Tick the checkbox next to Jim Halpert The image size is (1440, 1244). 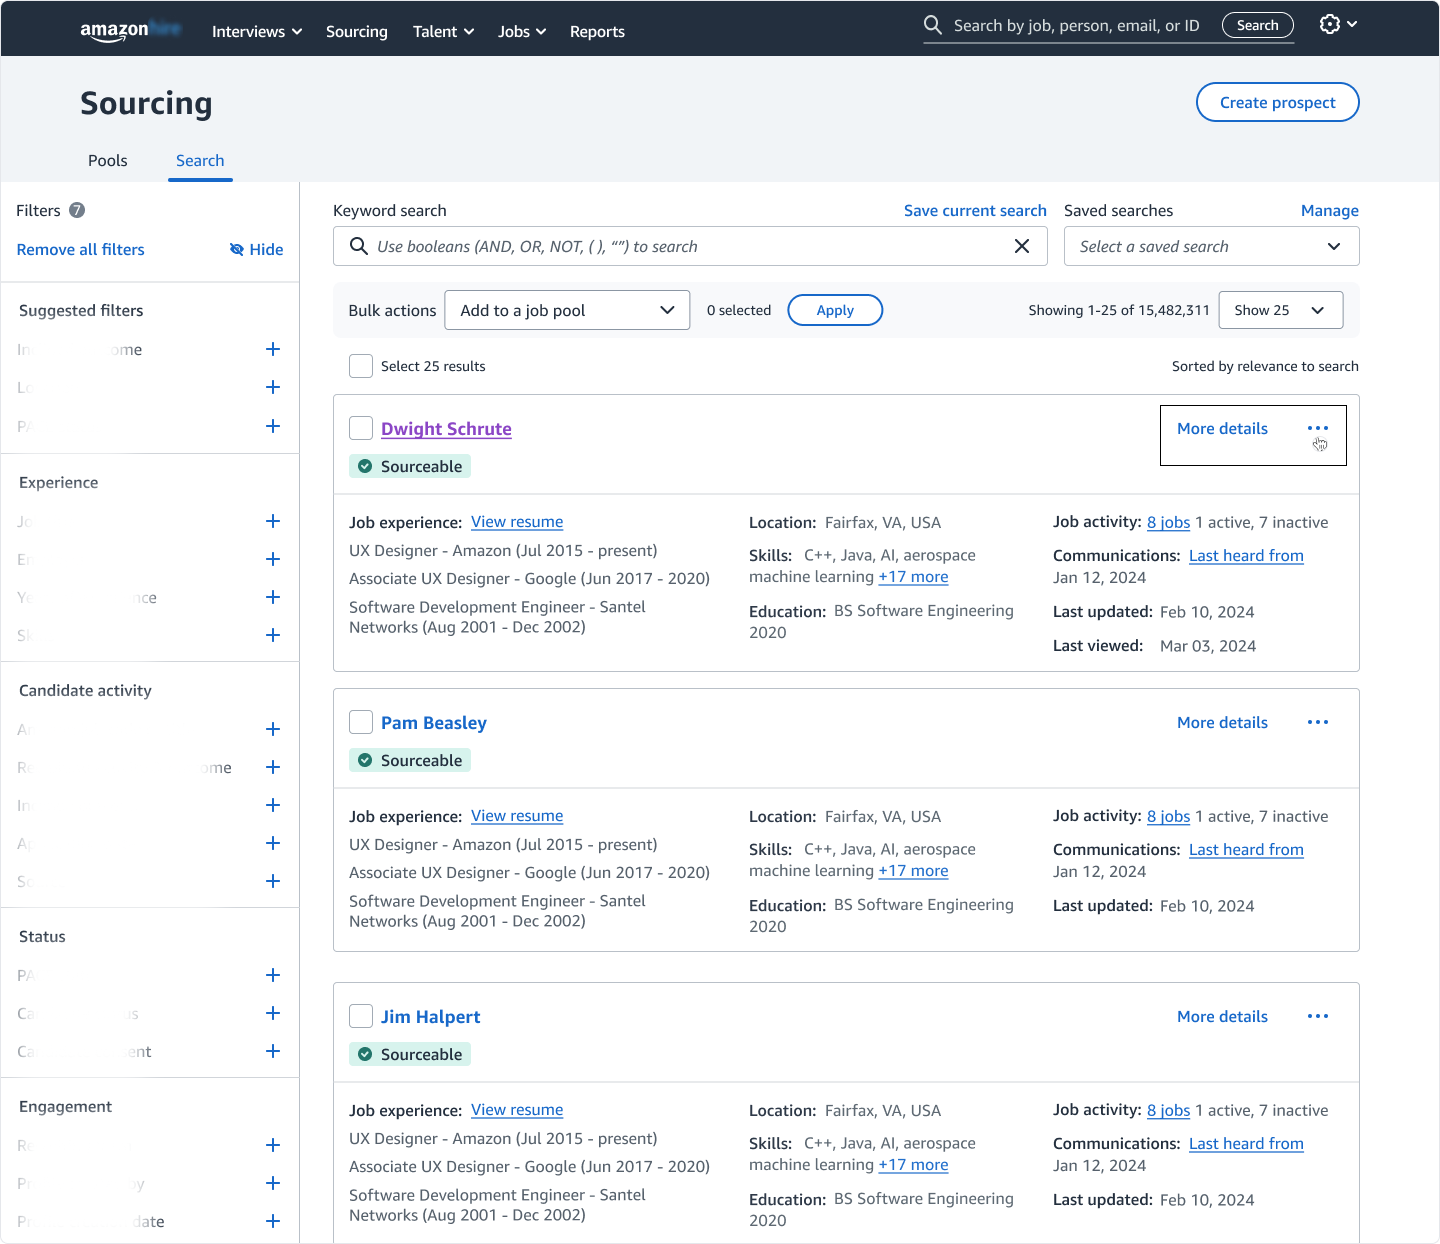(x=361, y=1016)
